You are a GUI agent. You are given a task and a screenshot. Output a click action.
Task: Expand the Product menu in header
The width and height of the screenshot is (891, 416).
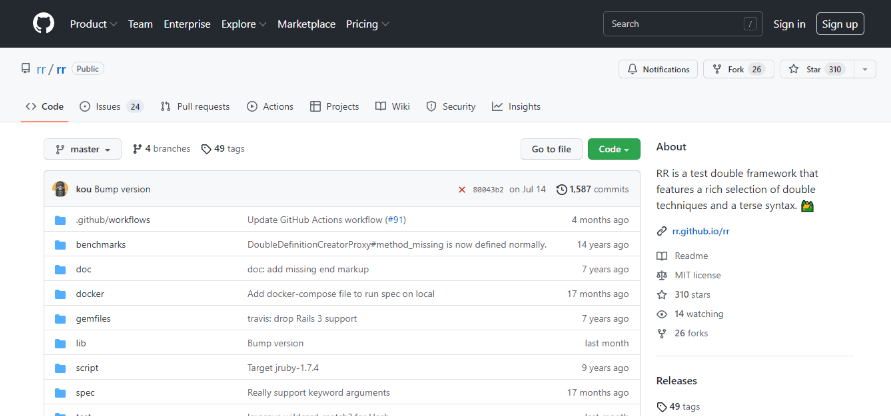[x=93, y=24]
